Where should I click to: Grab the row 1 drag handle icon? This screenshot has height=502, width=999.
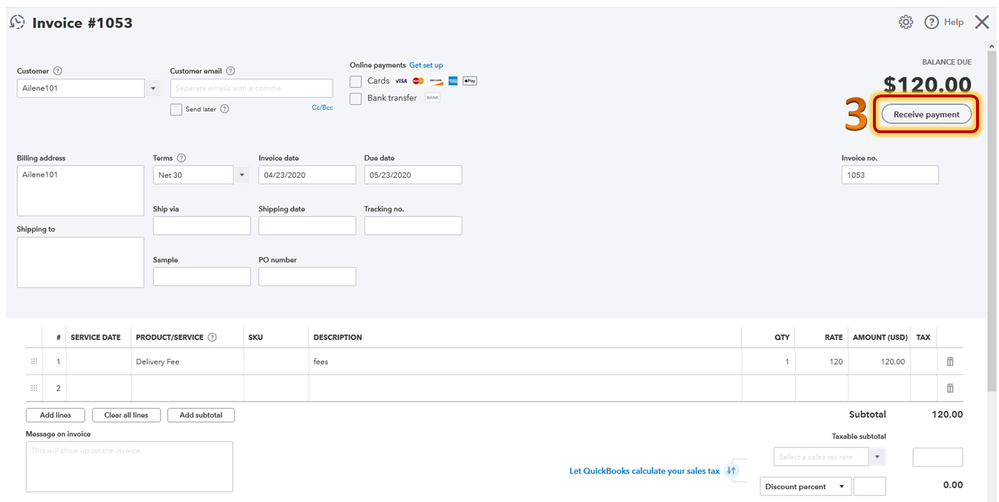(34, 361)
